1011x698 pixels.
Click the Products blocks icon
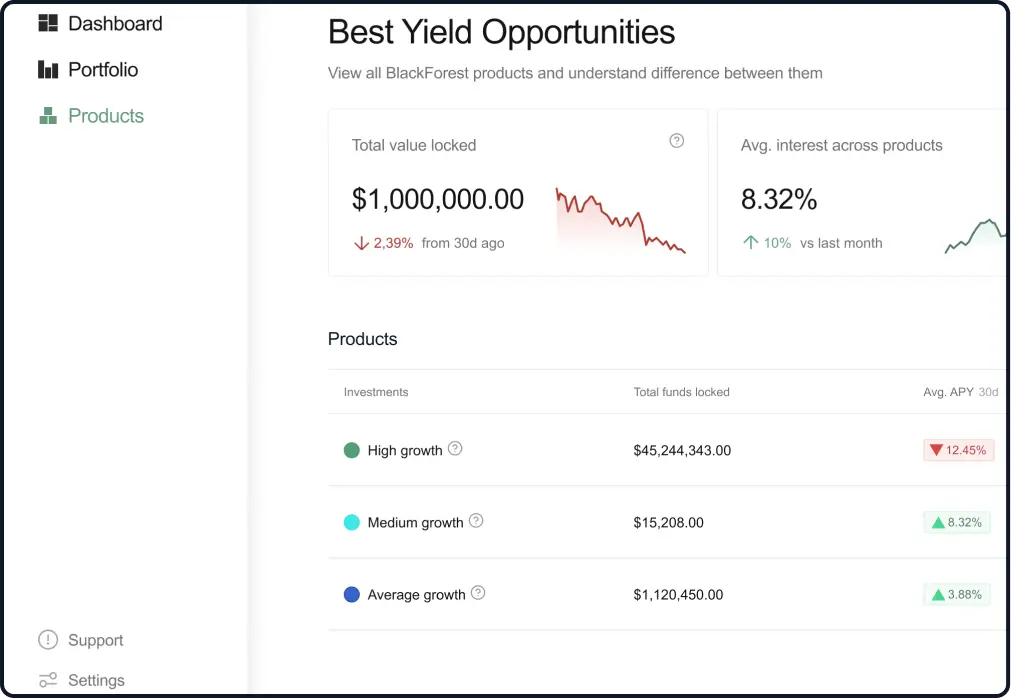coord(48,116)
